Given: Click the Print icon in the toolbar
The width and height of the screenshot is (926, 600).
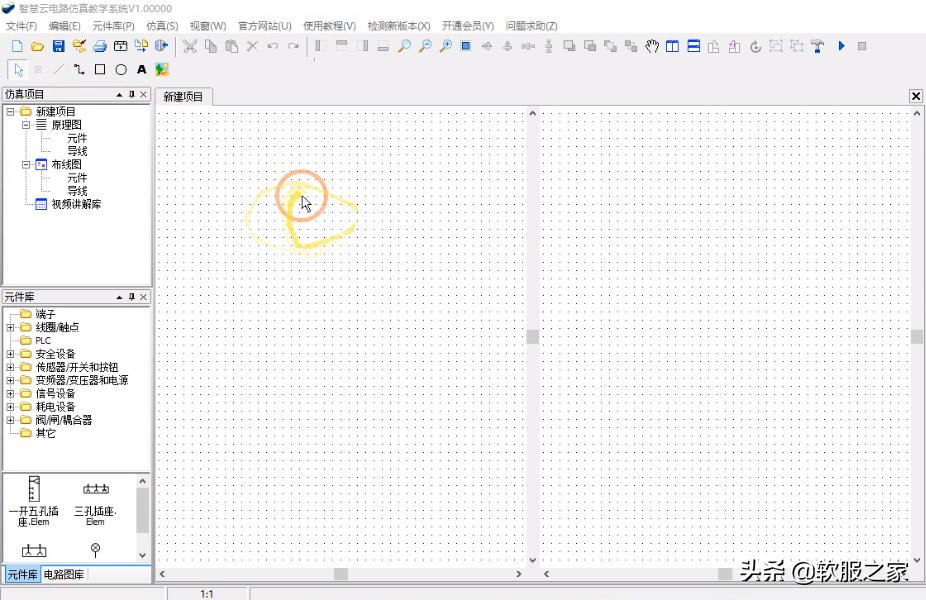Looking at the screenshot, I should tap(99, 46).
